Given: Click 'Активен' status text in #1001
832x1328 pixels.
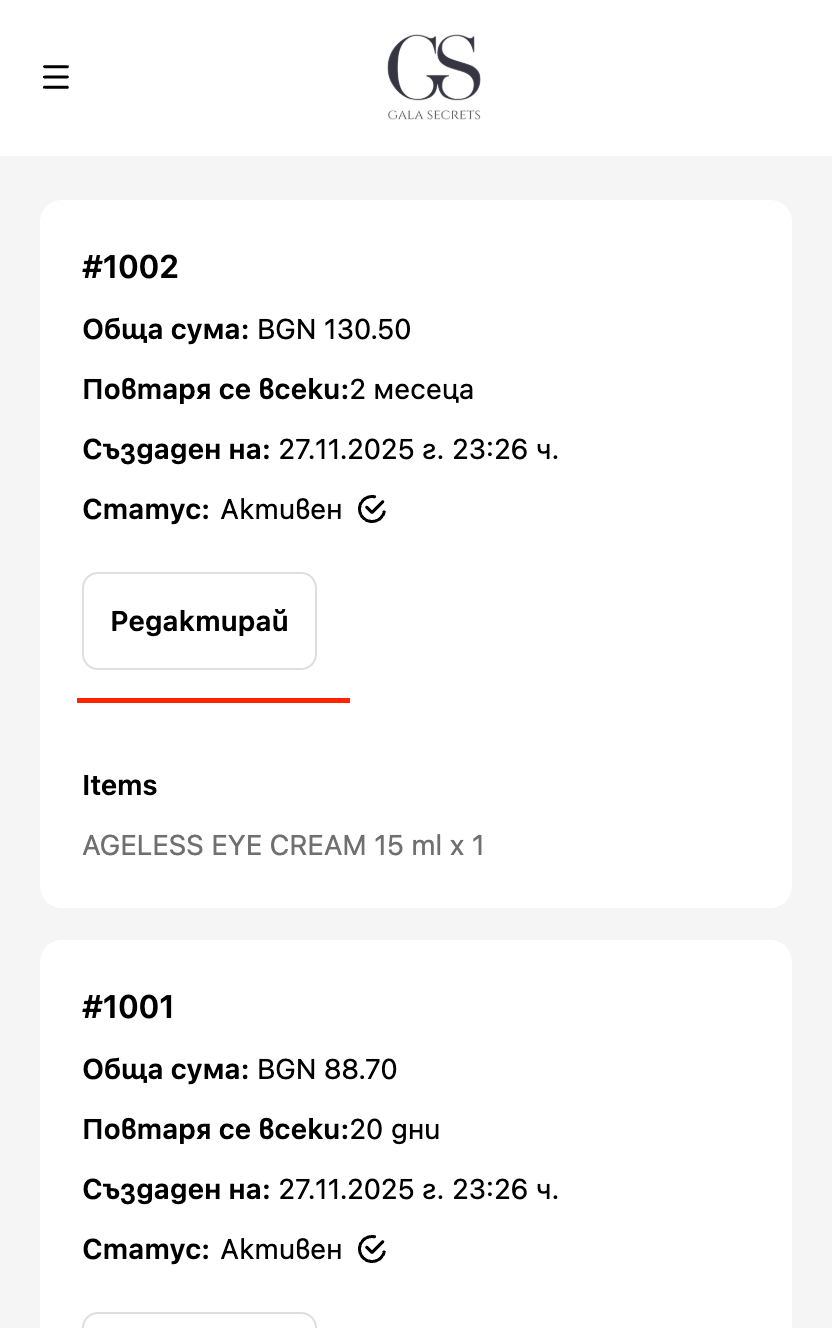Looking at the screenshot, I should pos(281,1249).
